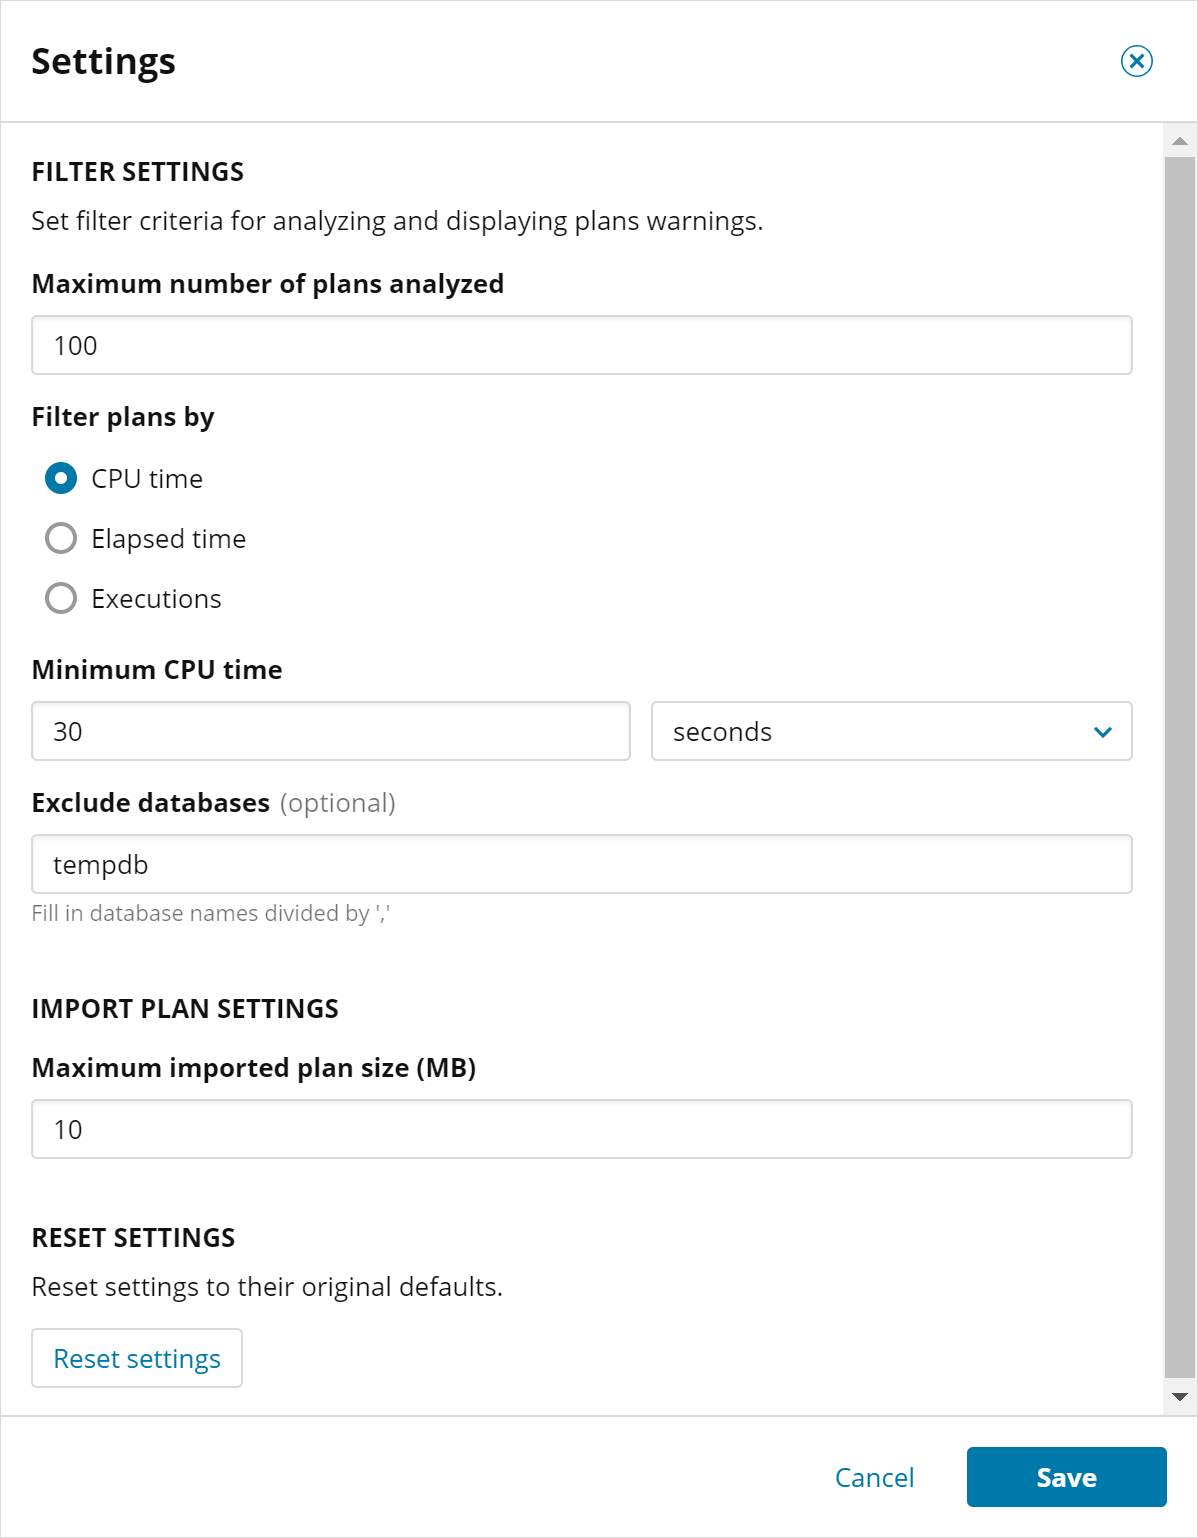Click the Maximum number of plans field
The height and width of the screenshot is (1538, 1198).
581,346
